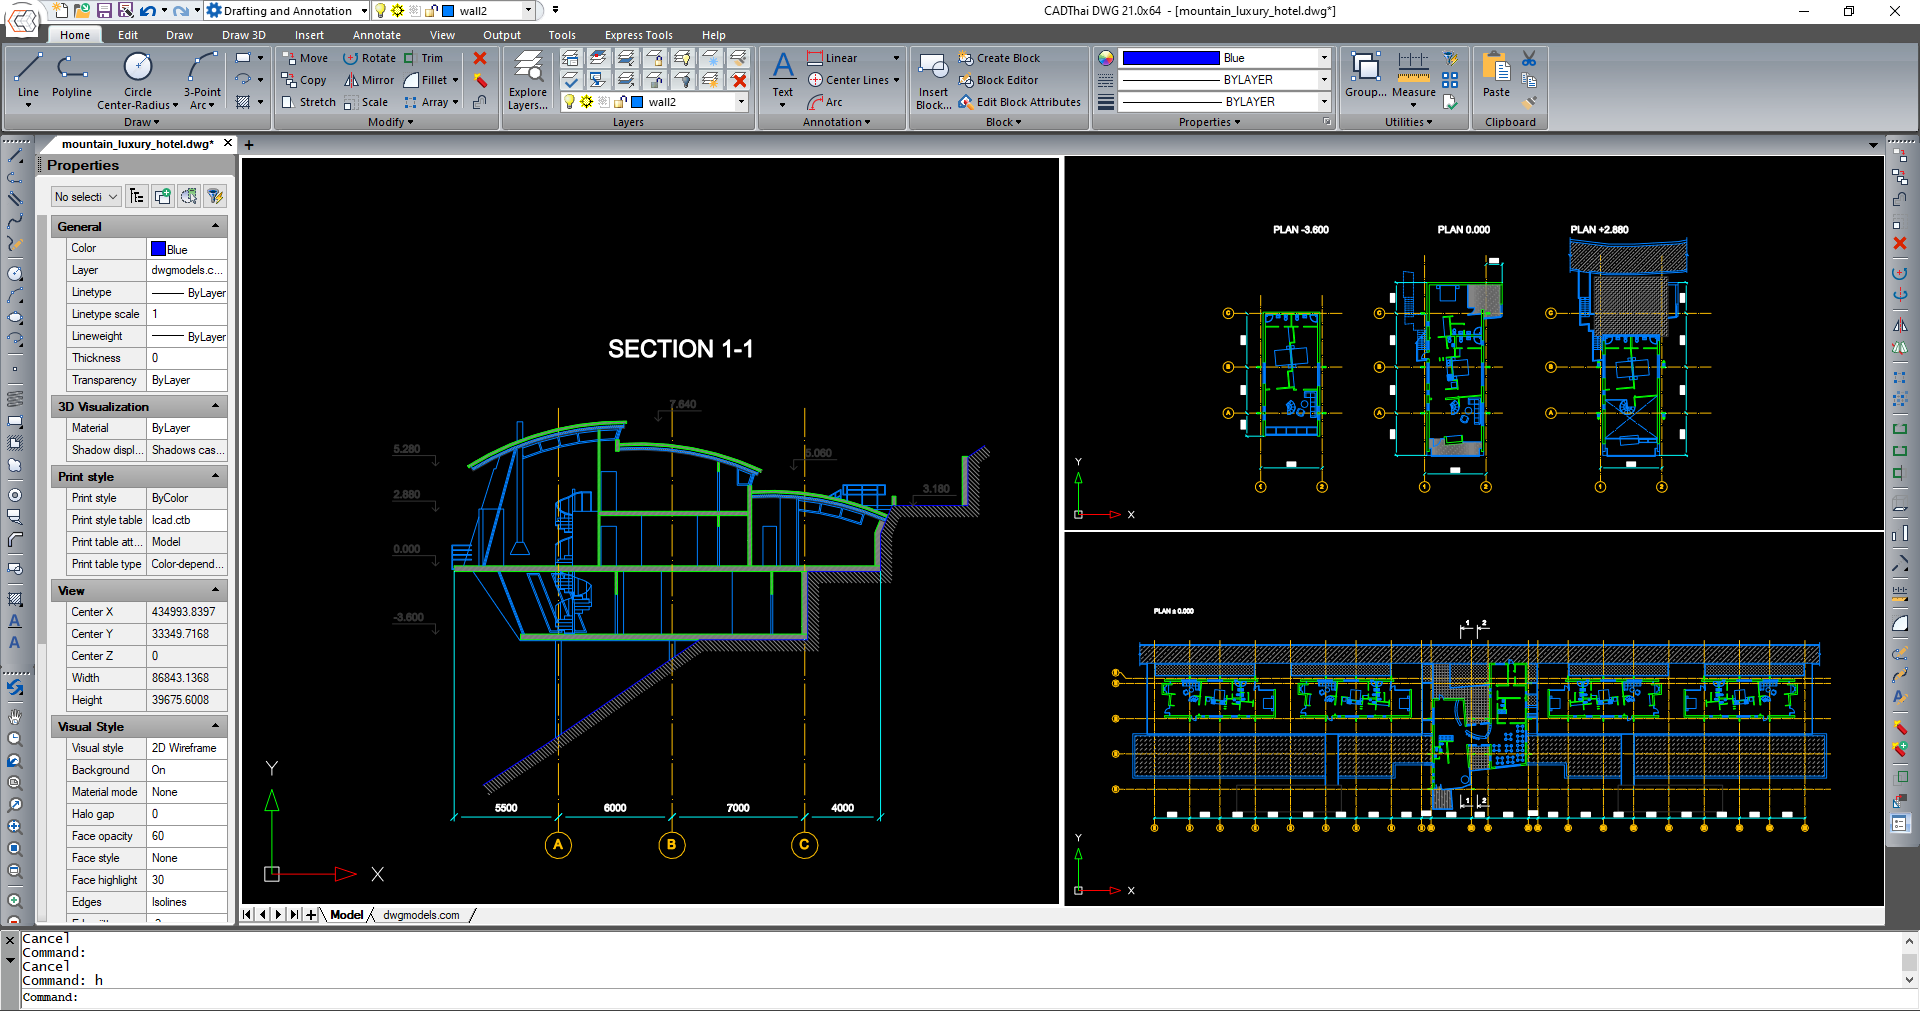Click Create Block
The width and height of the screenshot is (1920, 1011).
[999, 58]
